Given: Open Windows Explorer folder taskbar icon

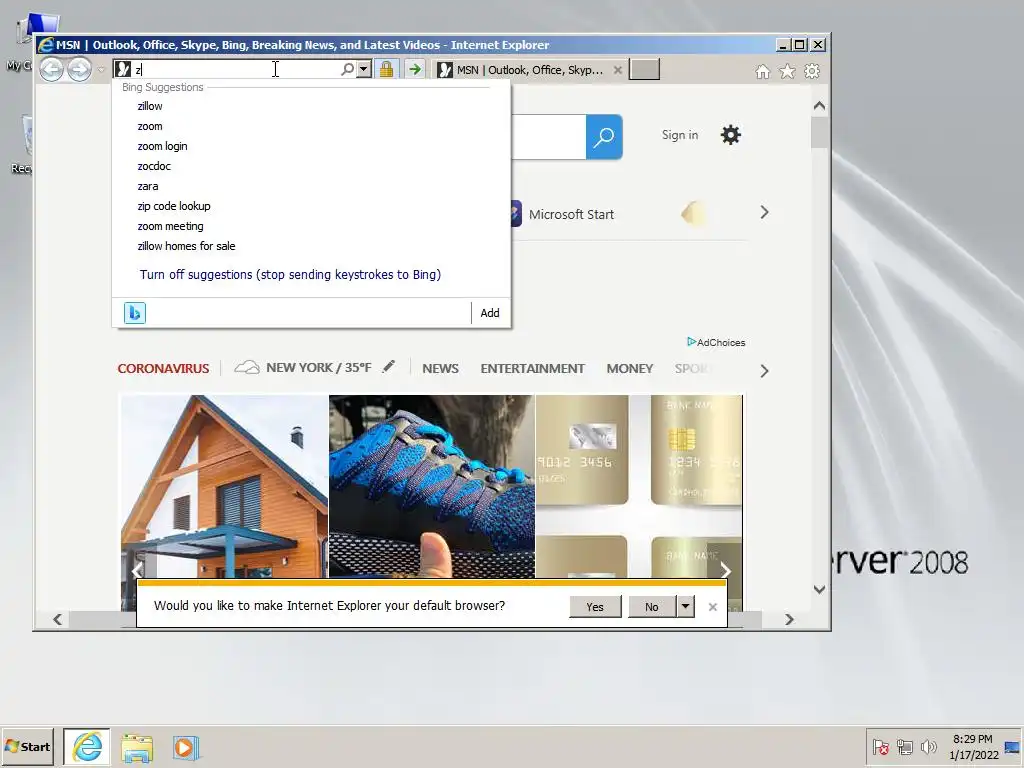Looking at the screenshot, I should pyautogui.click(x=137, y=748).
